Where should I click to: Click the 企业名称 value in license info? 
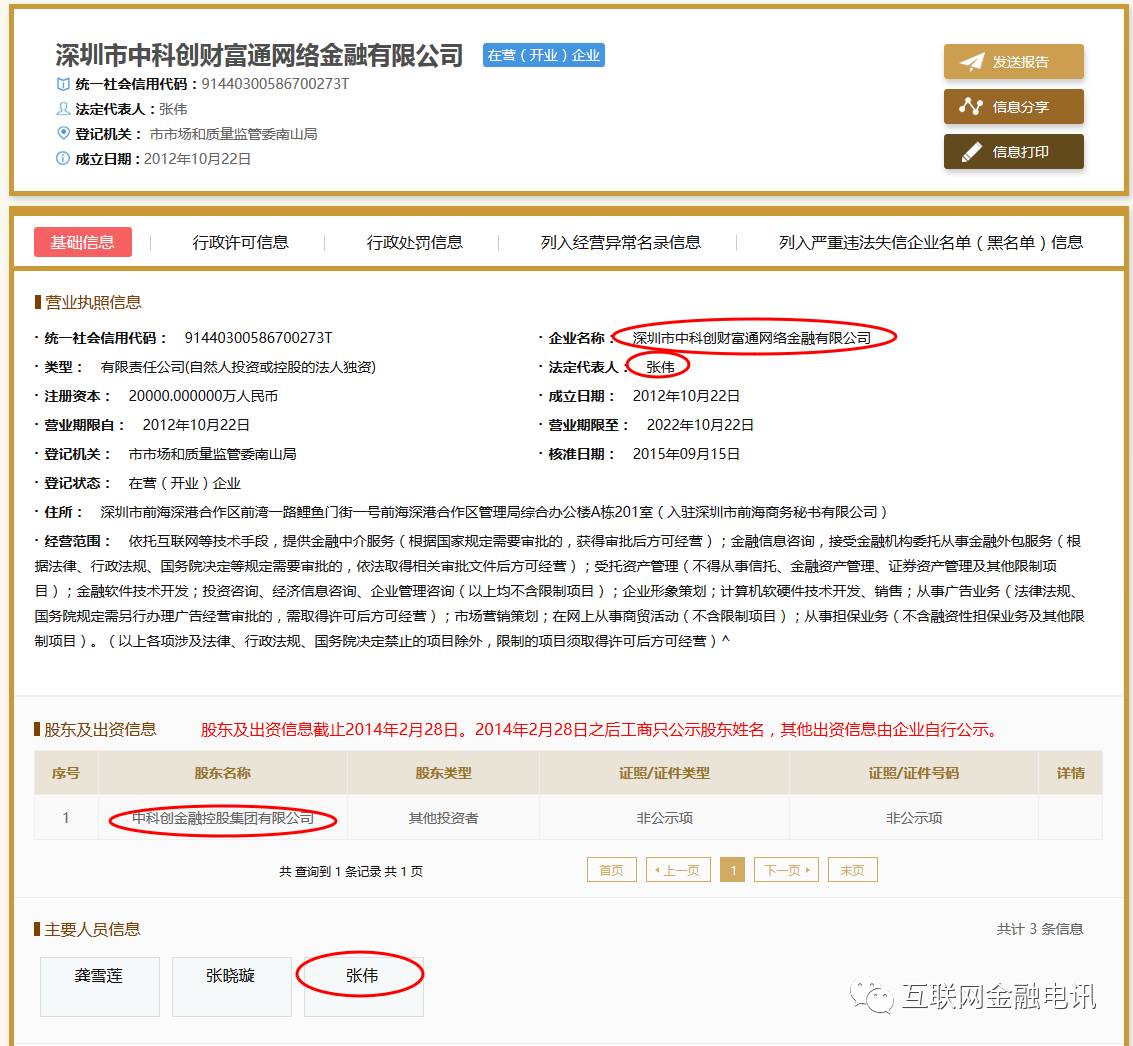[x=751, y=337]
